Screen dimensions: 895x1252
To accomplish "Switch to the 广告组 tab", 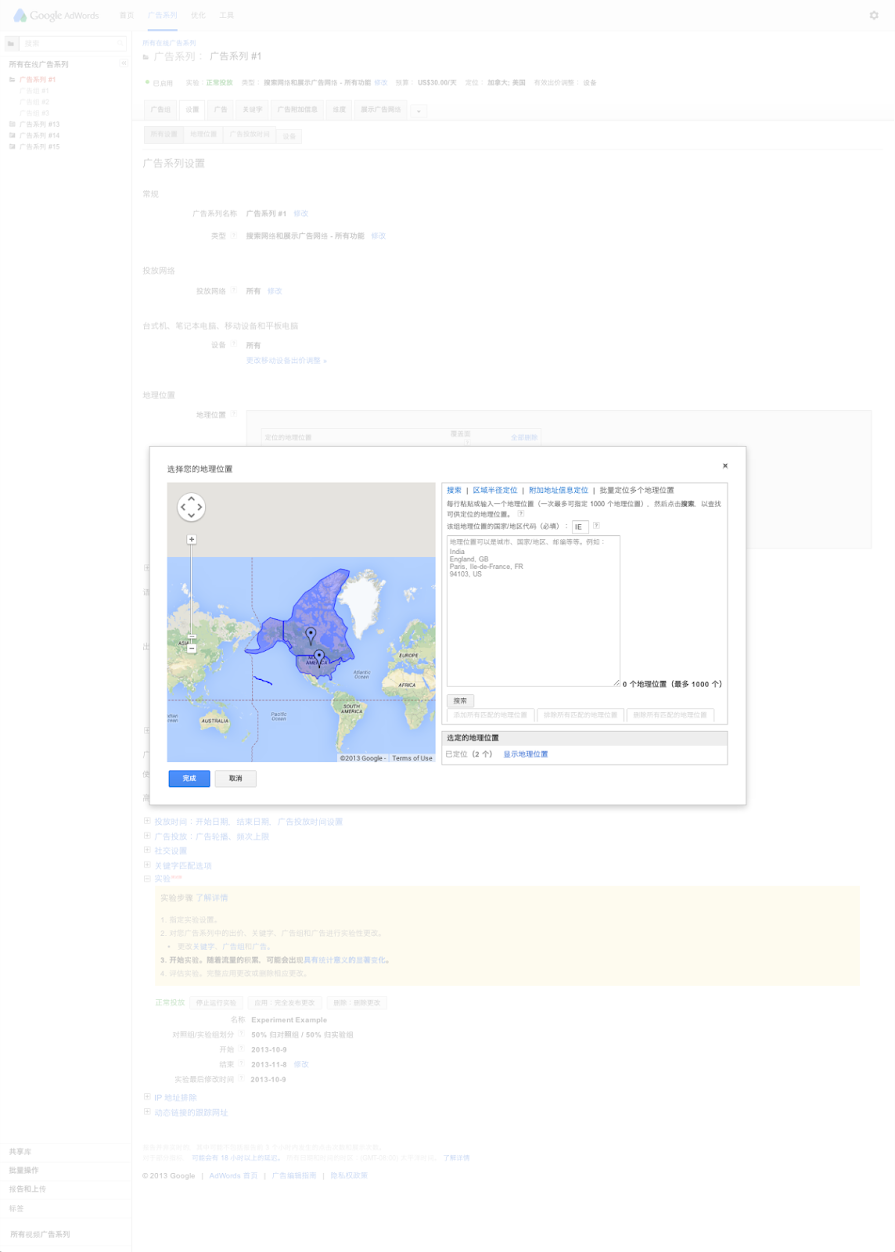I will coord(160,110).
